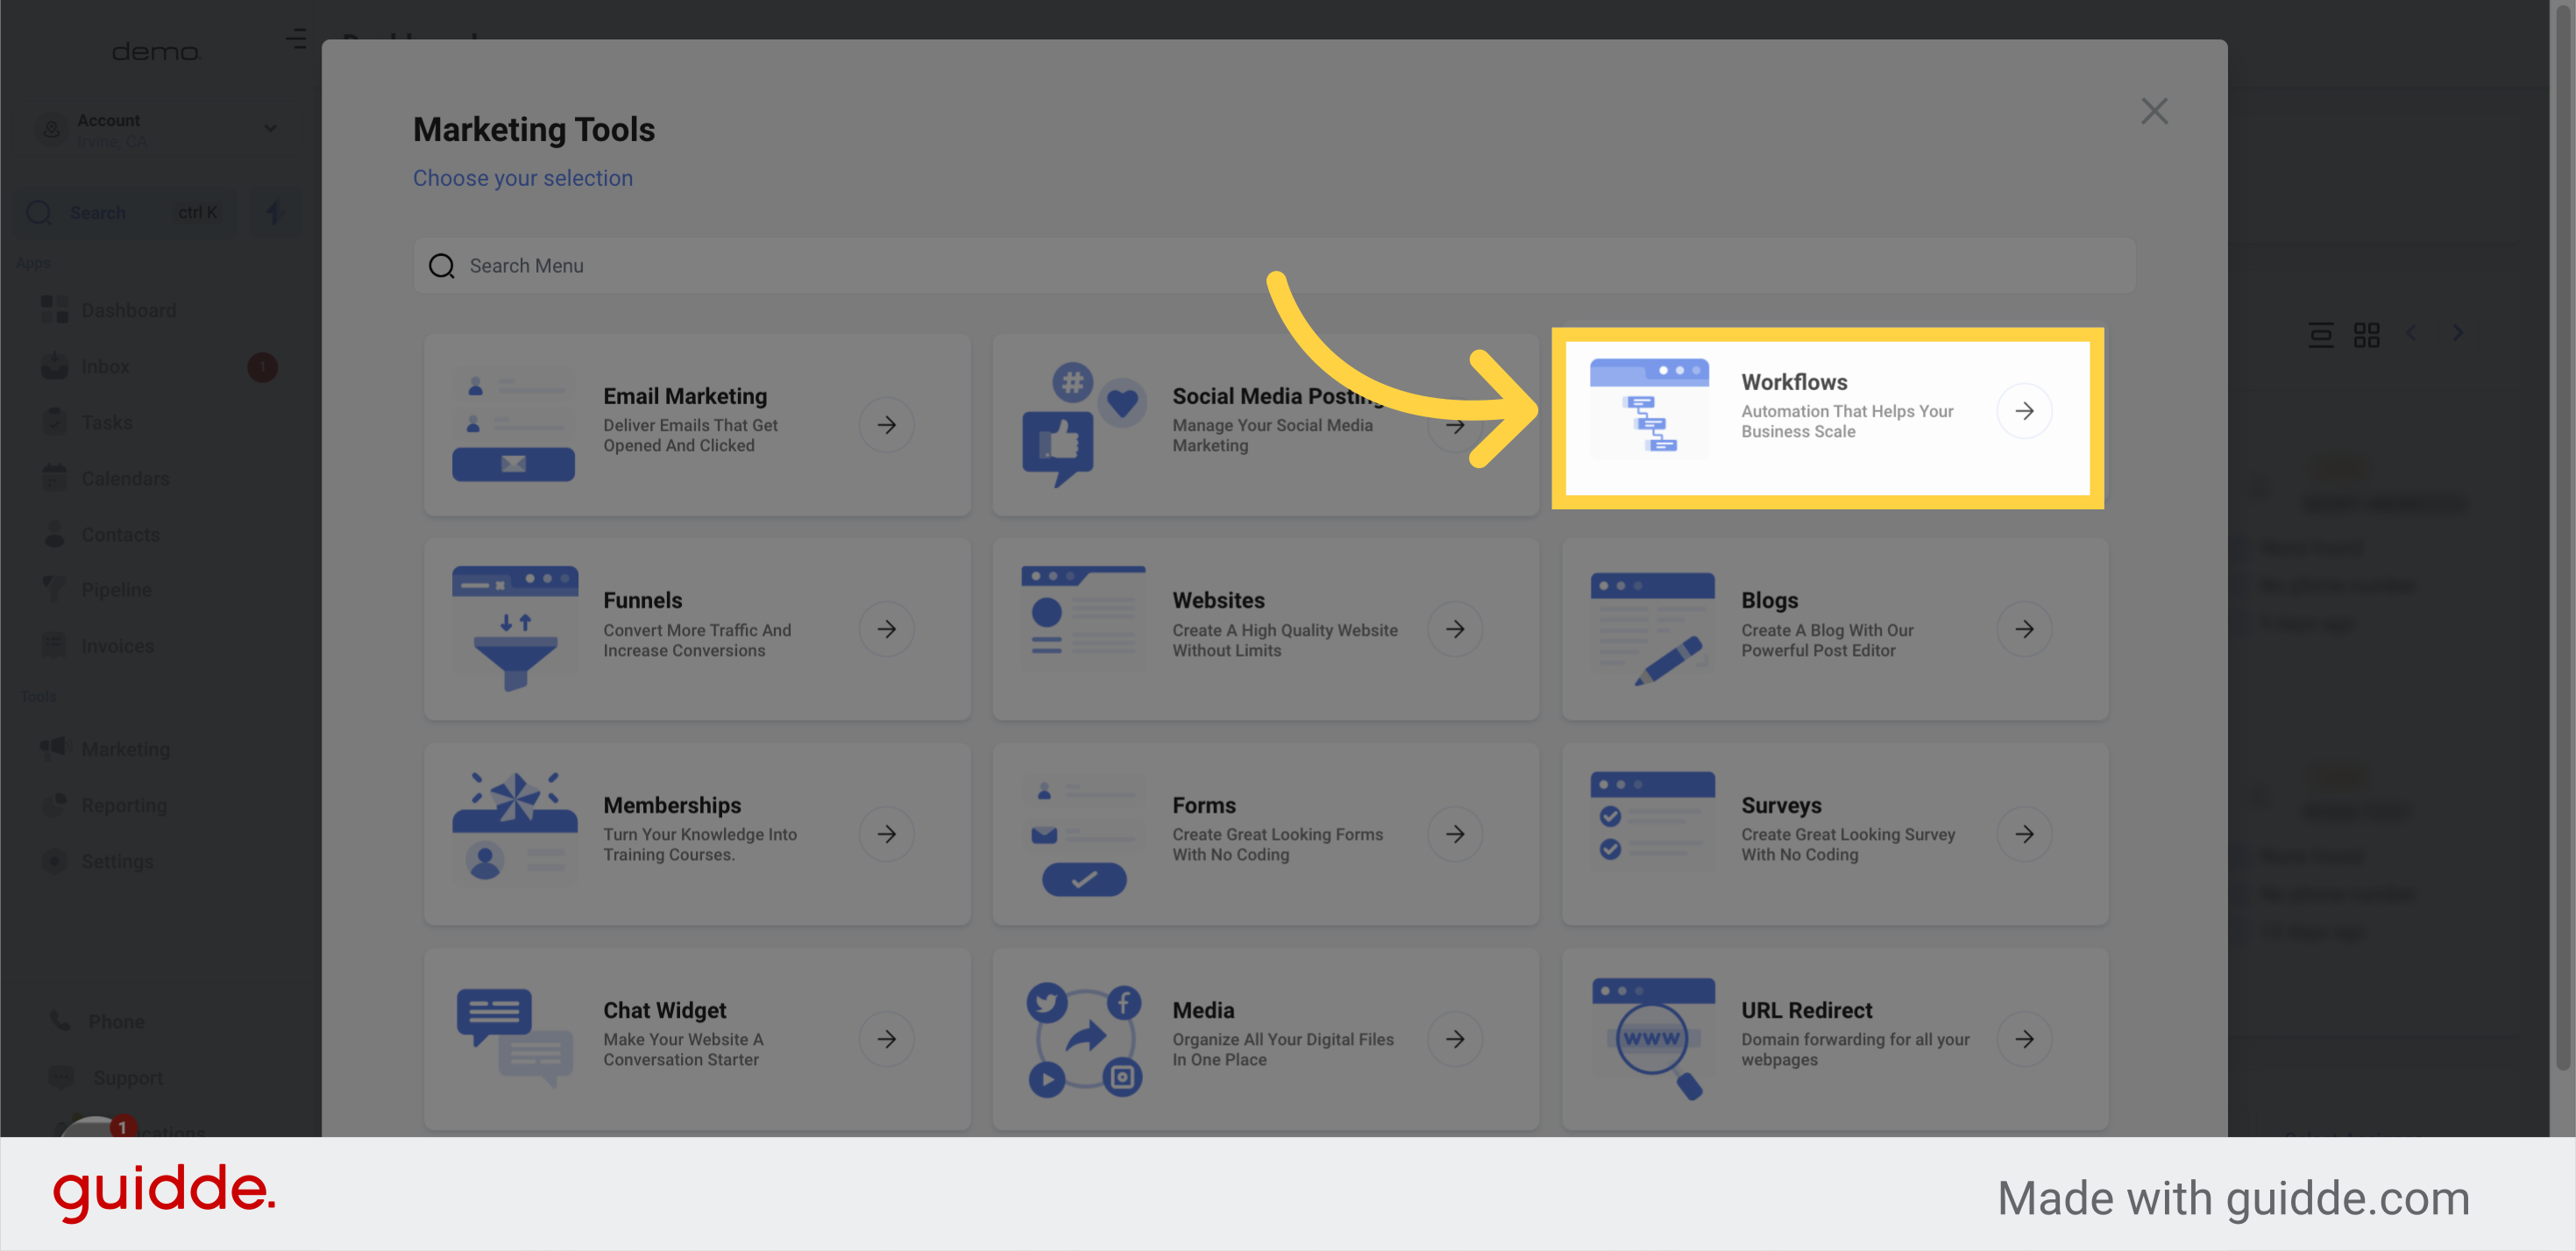Click the Choose your selection link

523,178
